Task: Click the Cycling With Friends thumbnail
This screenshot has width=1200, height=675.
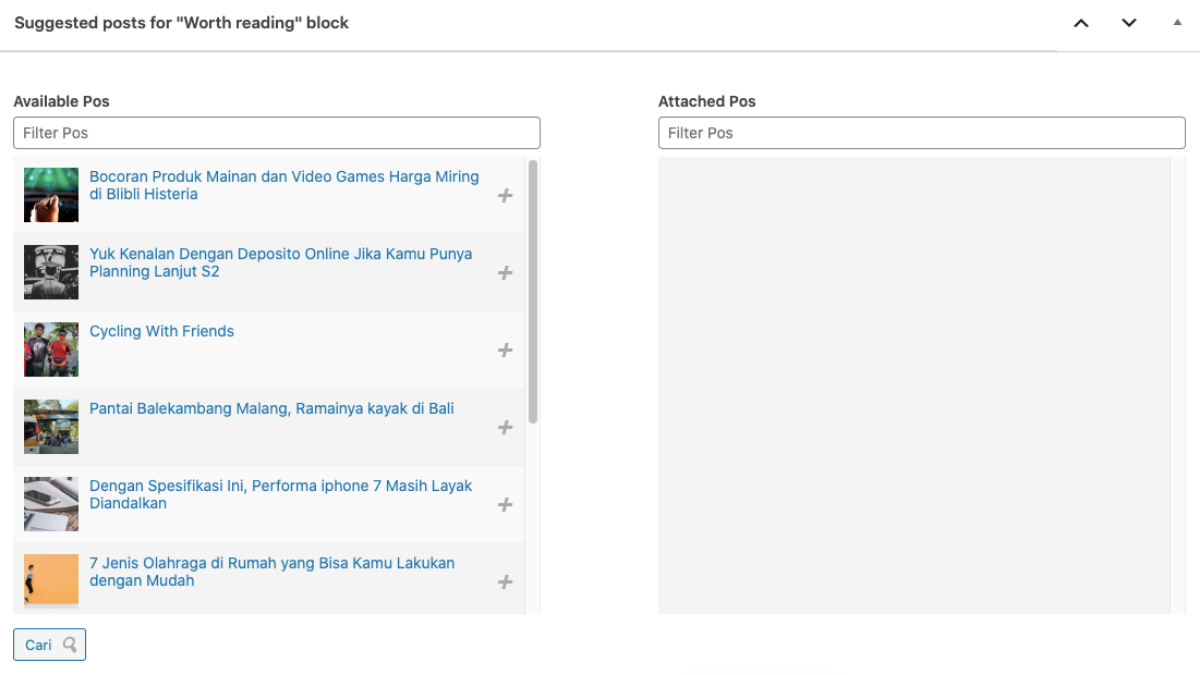Action: click(51, 350)
